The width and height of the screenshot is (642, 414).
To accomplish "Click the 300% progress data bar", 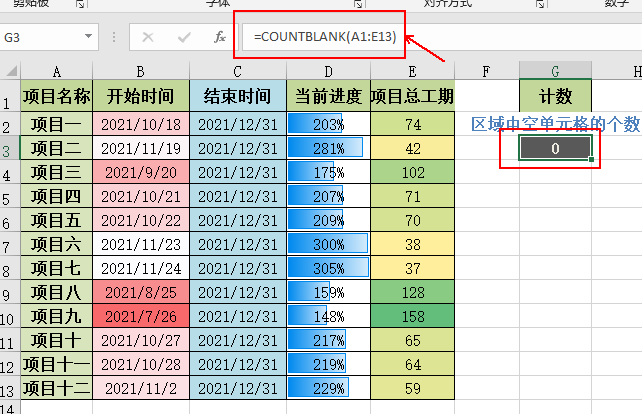I will tap(328, 244).
